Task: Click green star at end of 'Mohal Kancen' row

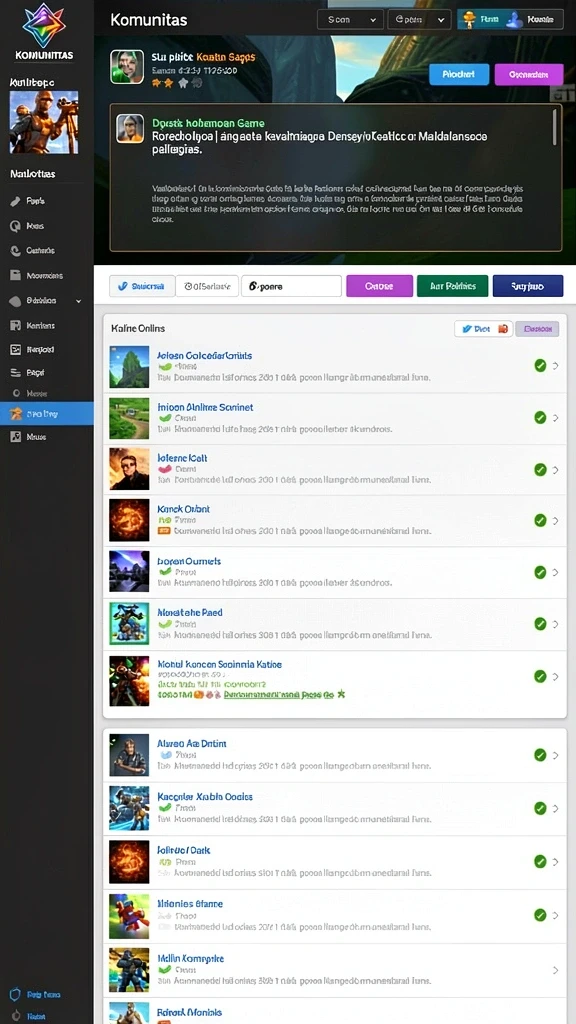Action: (x=341, y=695)
